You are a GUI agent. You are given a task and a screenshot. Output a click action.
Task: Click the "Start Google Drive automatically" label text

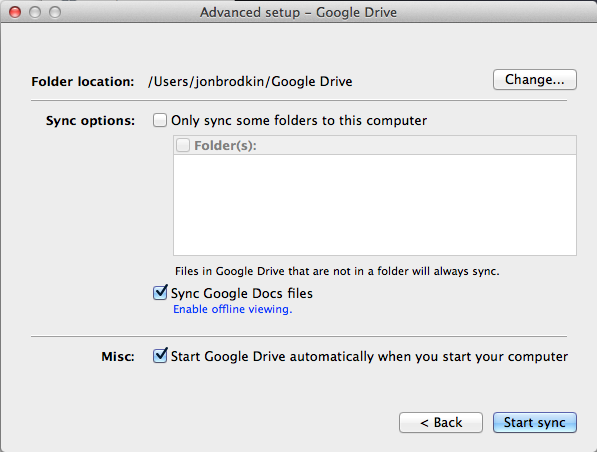pos(369,357)
